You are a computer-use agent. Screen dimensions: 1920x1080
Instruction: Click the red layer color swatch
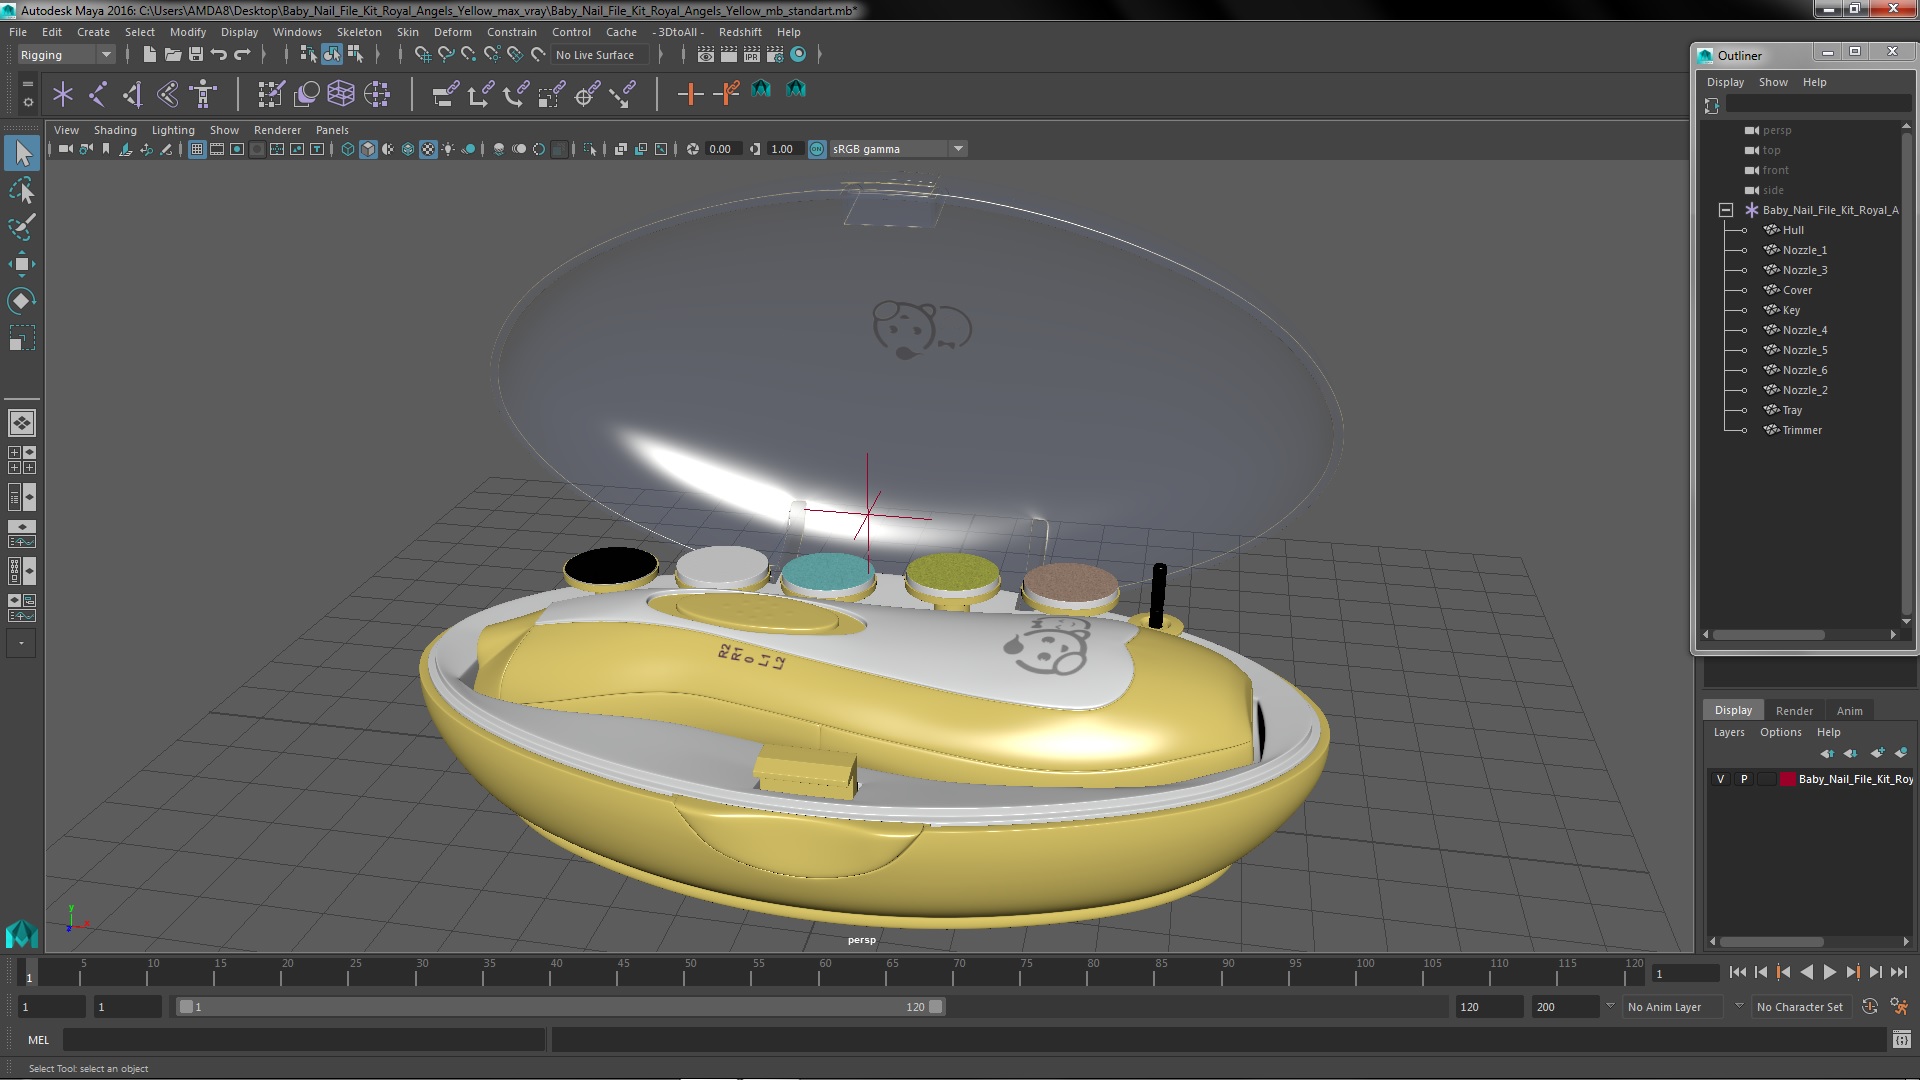1788,779
